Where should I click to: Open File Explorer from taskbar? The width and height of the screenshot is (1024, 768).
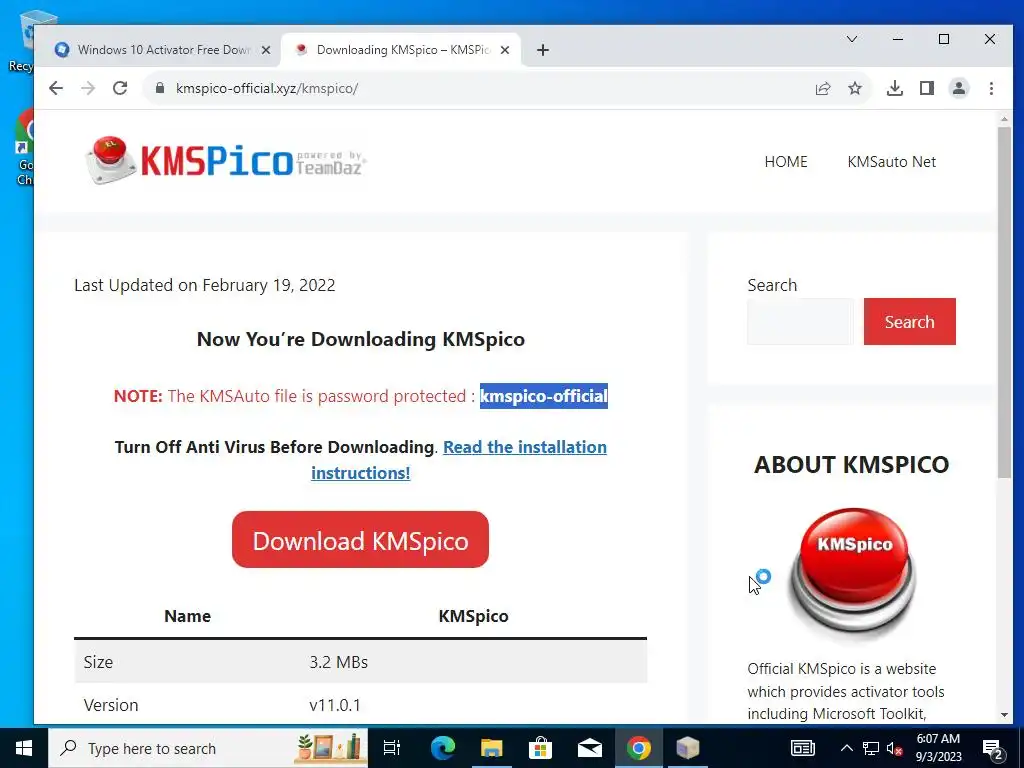(x=491, y=748)
